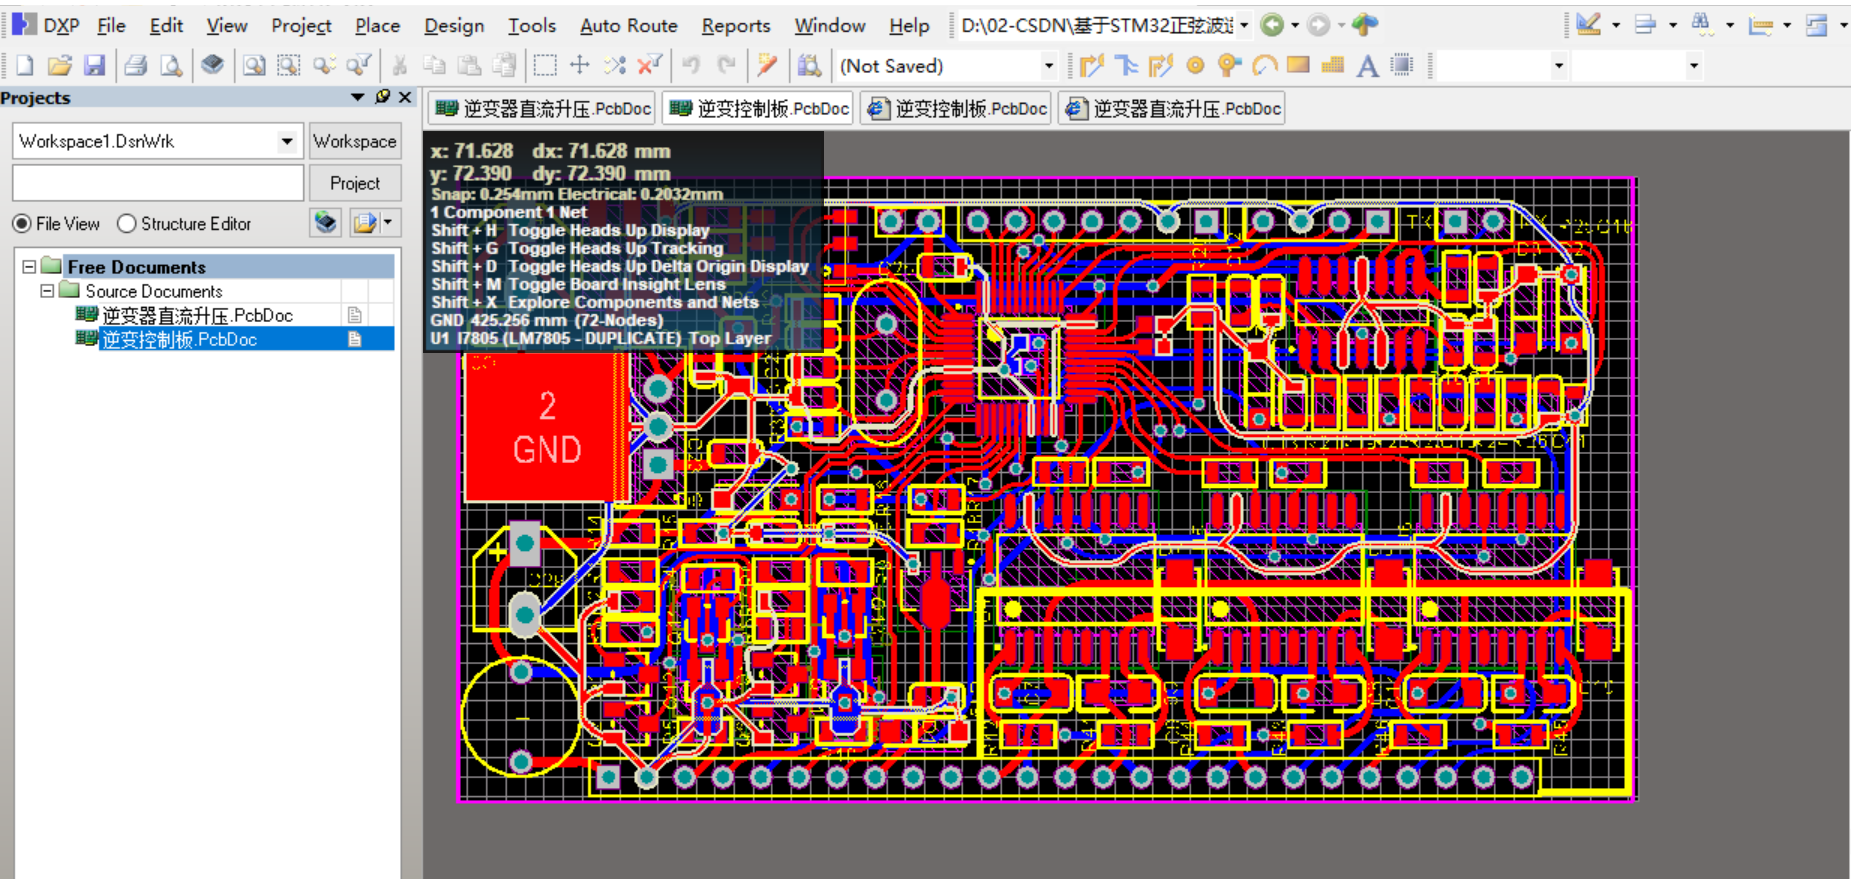
Task: Place Component chip icon
Action: point(1403,66)
